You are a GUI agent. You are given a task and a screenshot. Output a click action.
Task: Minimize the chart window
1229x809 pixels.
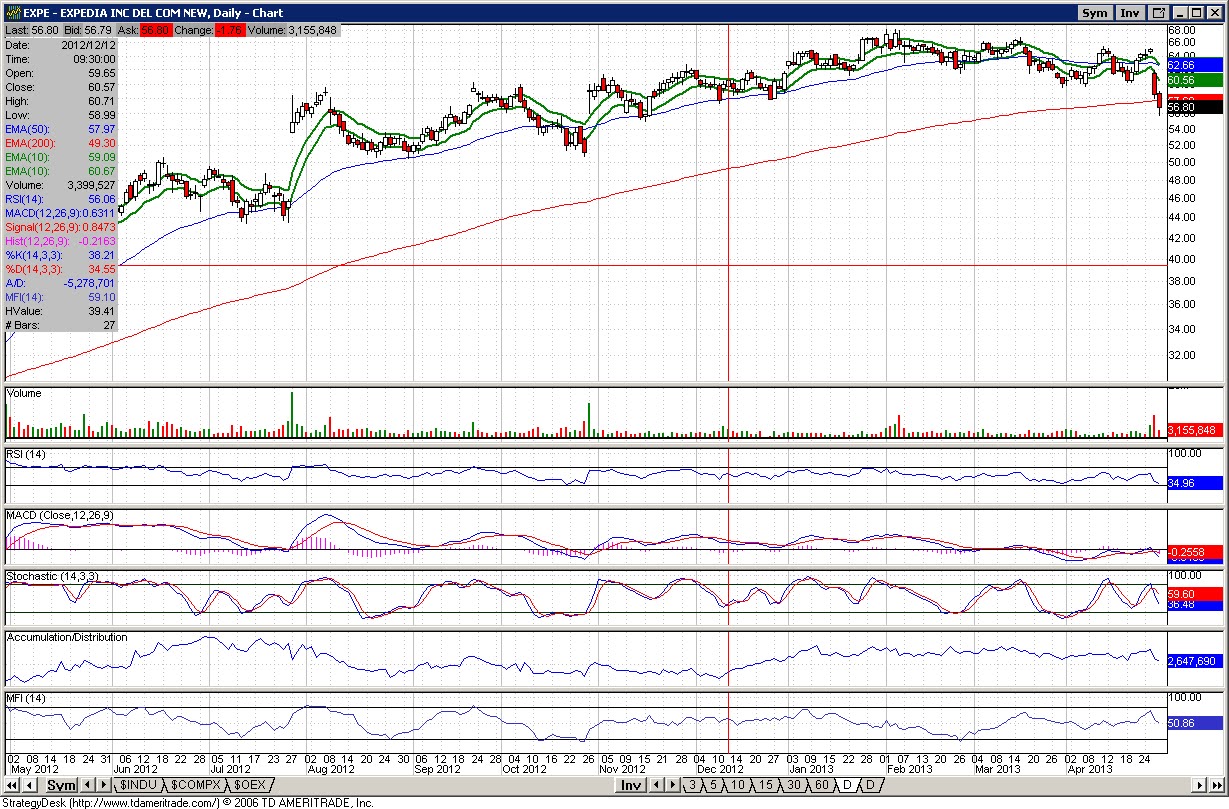(1179, 13)
